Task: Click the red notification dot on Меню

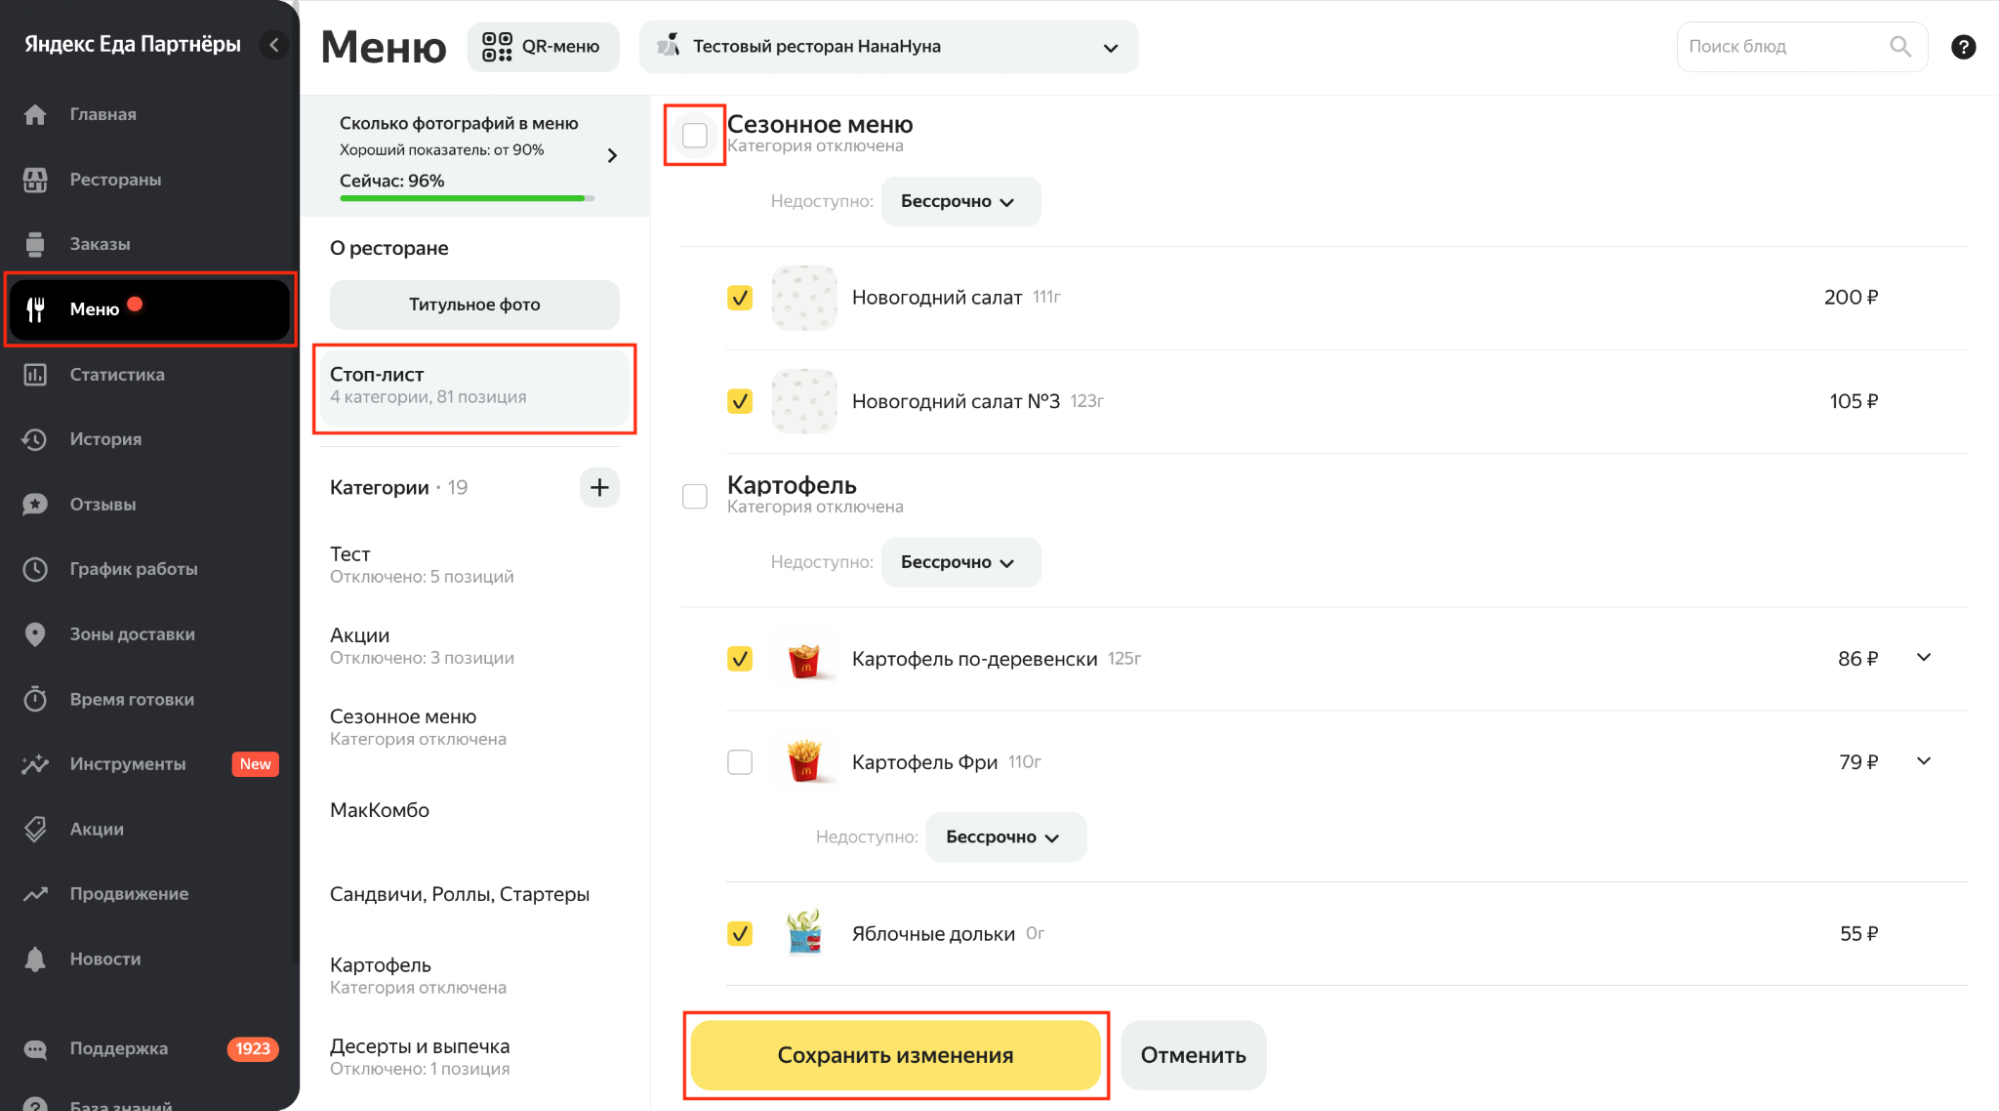Action: 135,304
